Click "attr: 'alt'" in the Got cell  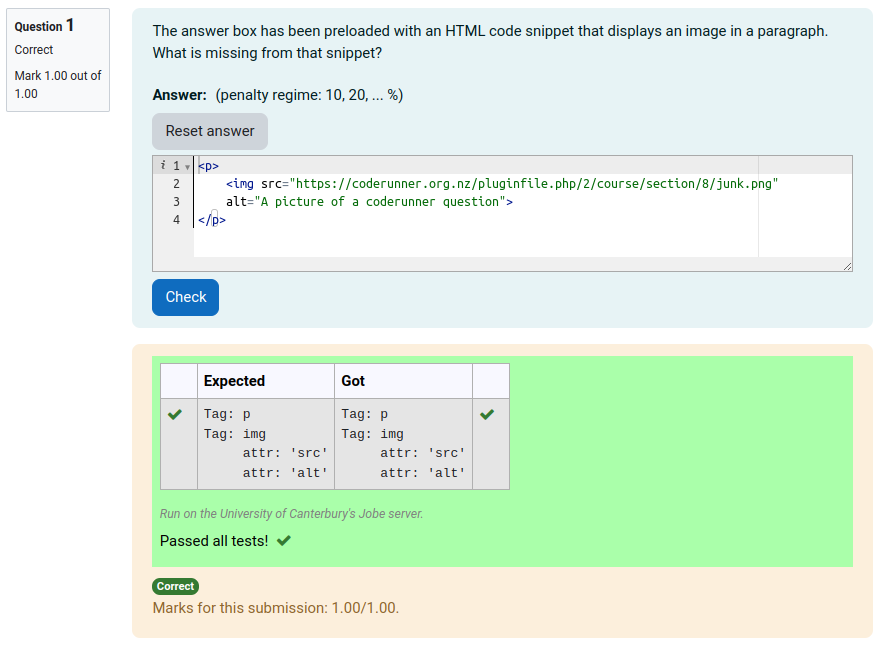click(423, 473)
